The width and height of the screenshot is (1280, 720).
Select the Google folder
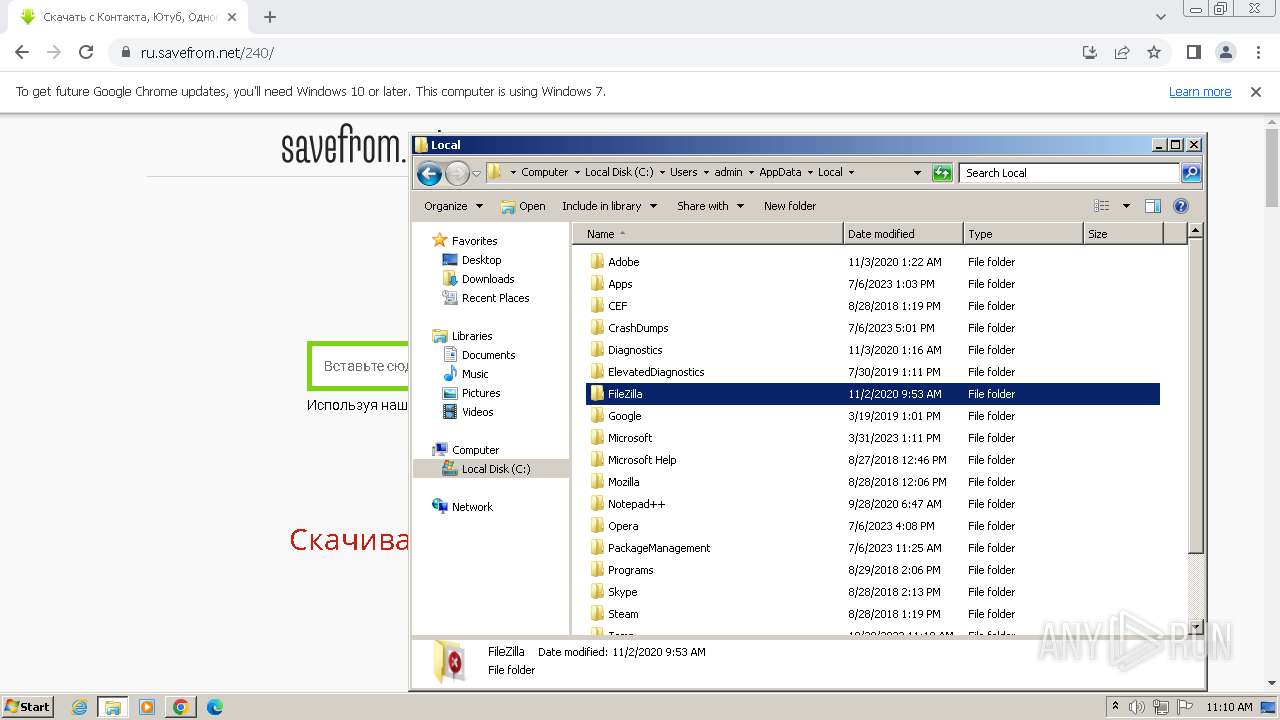click(x=872, y=416)
